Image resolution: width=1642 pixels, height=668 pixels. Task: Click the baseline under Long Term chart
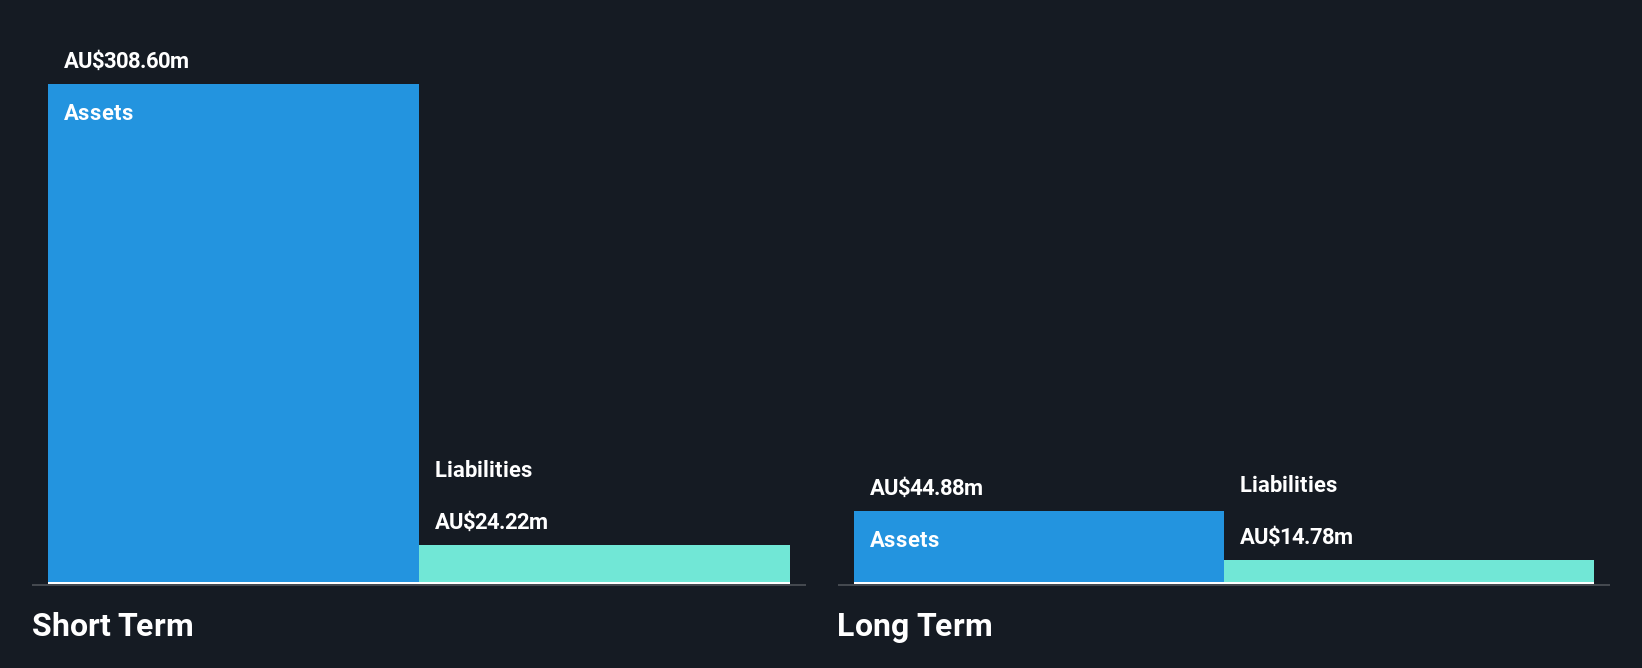tap(1224, 584)
